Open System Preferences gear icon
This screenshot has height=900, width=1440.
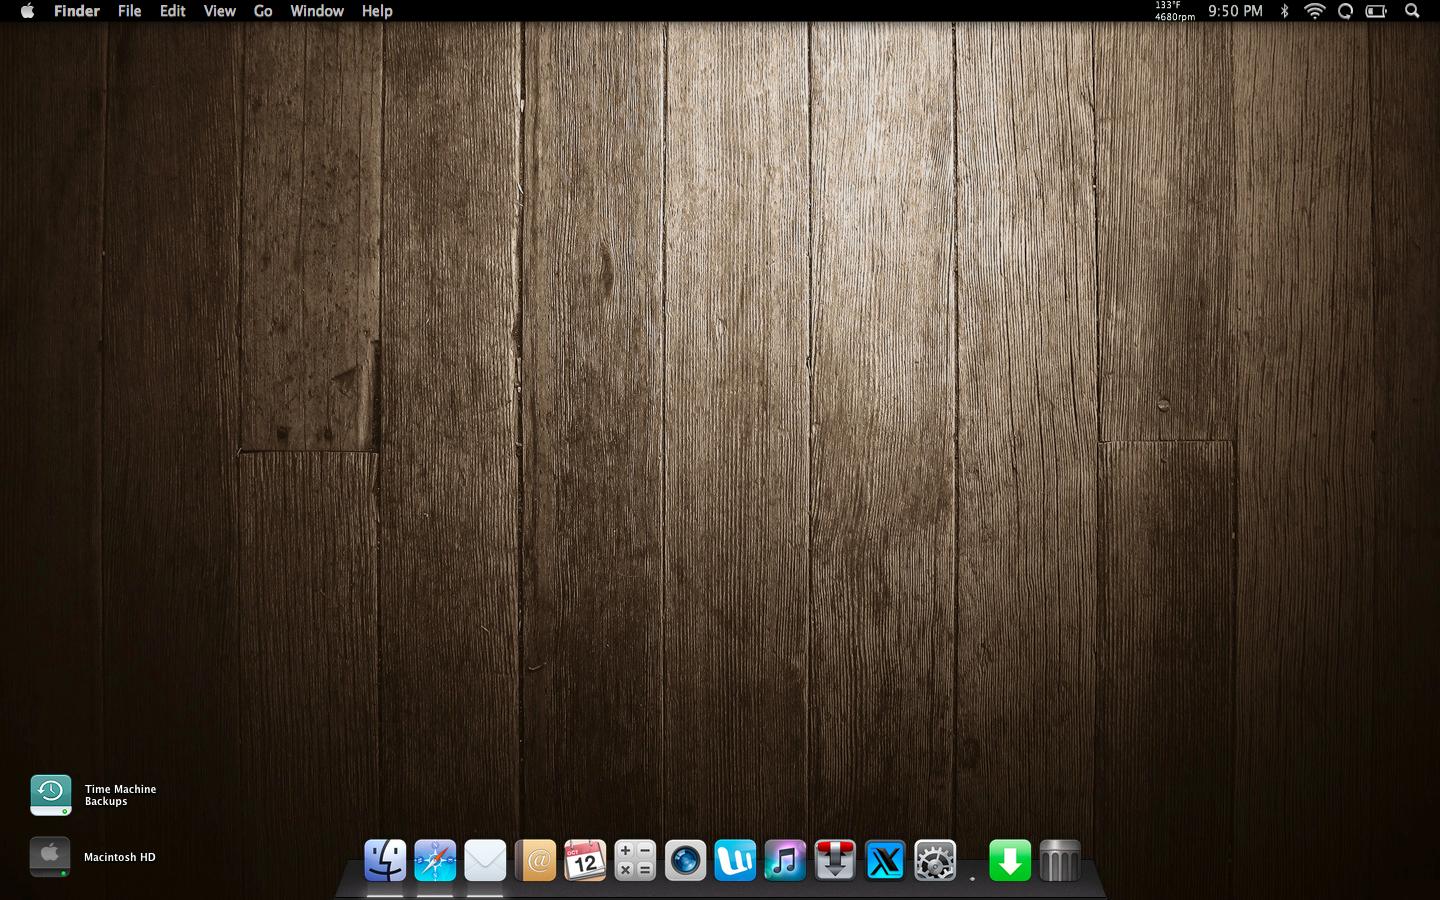coord(935,860)
